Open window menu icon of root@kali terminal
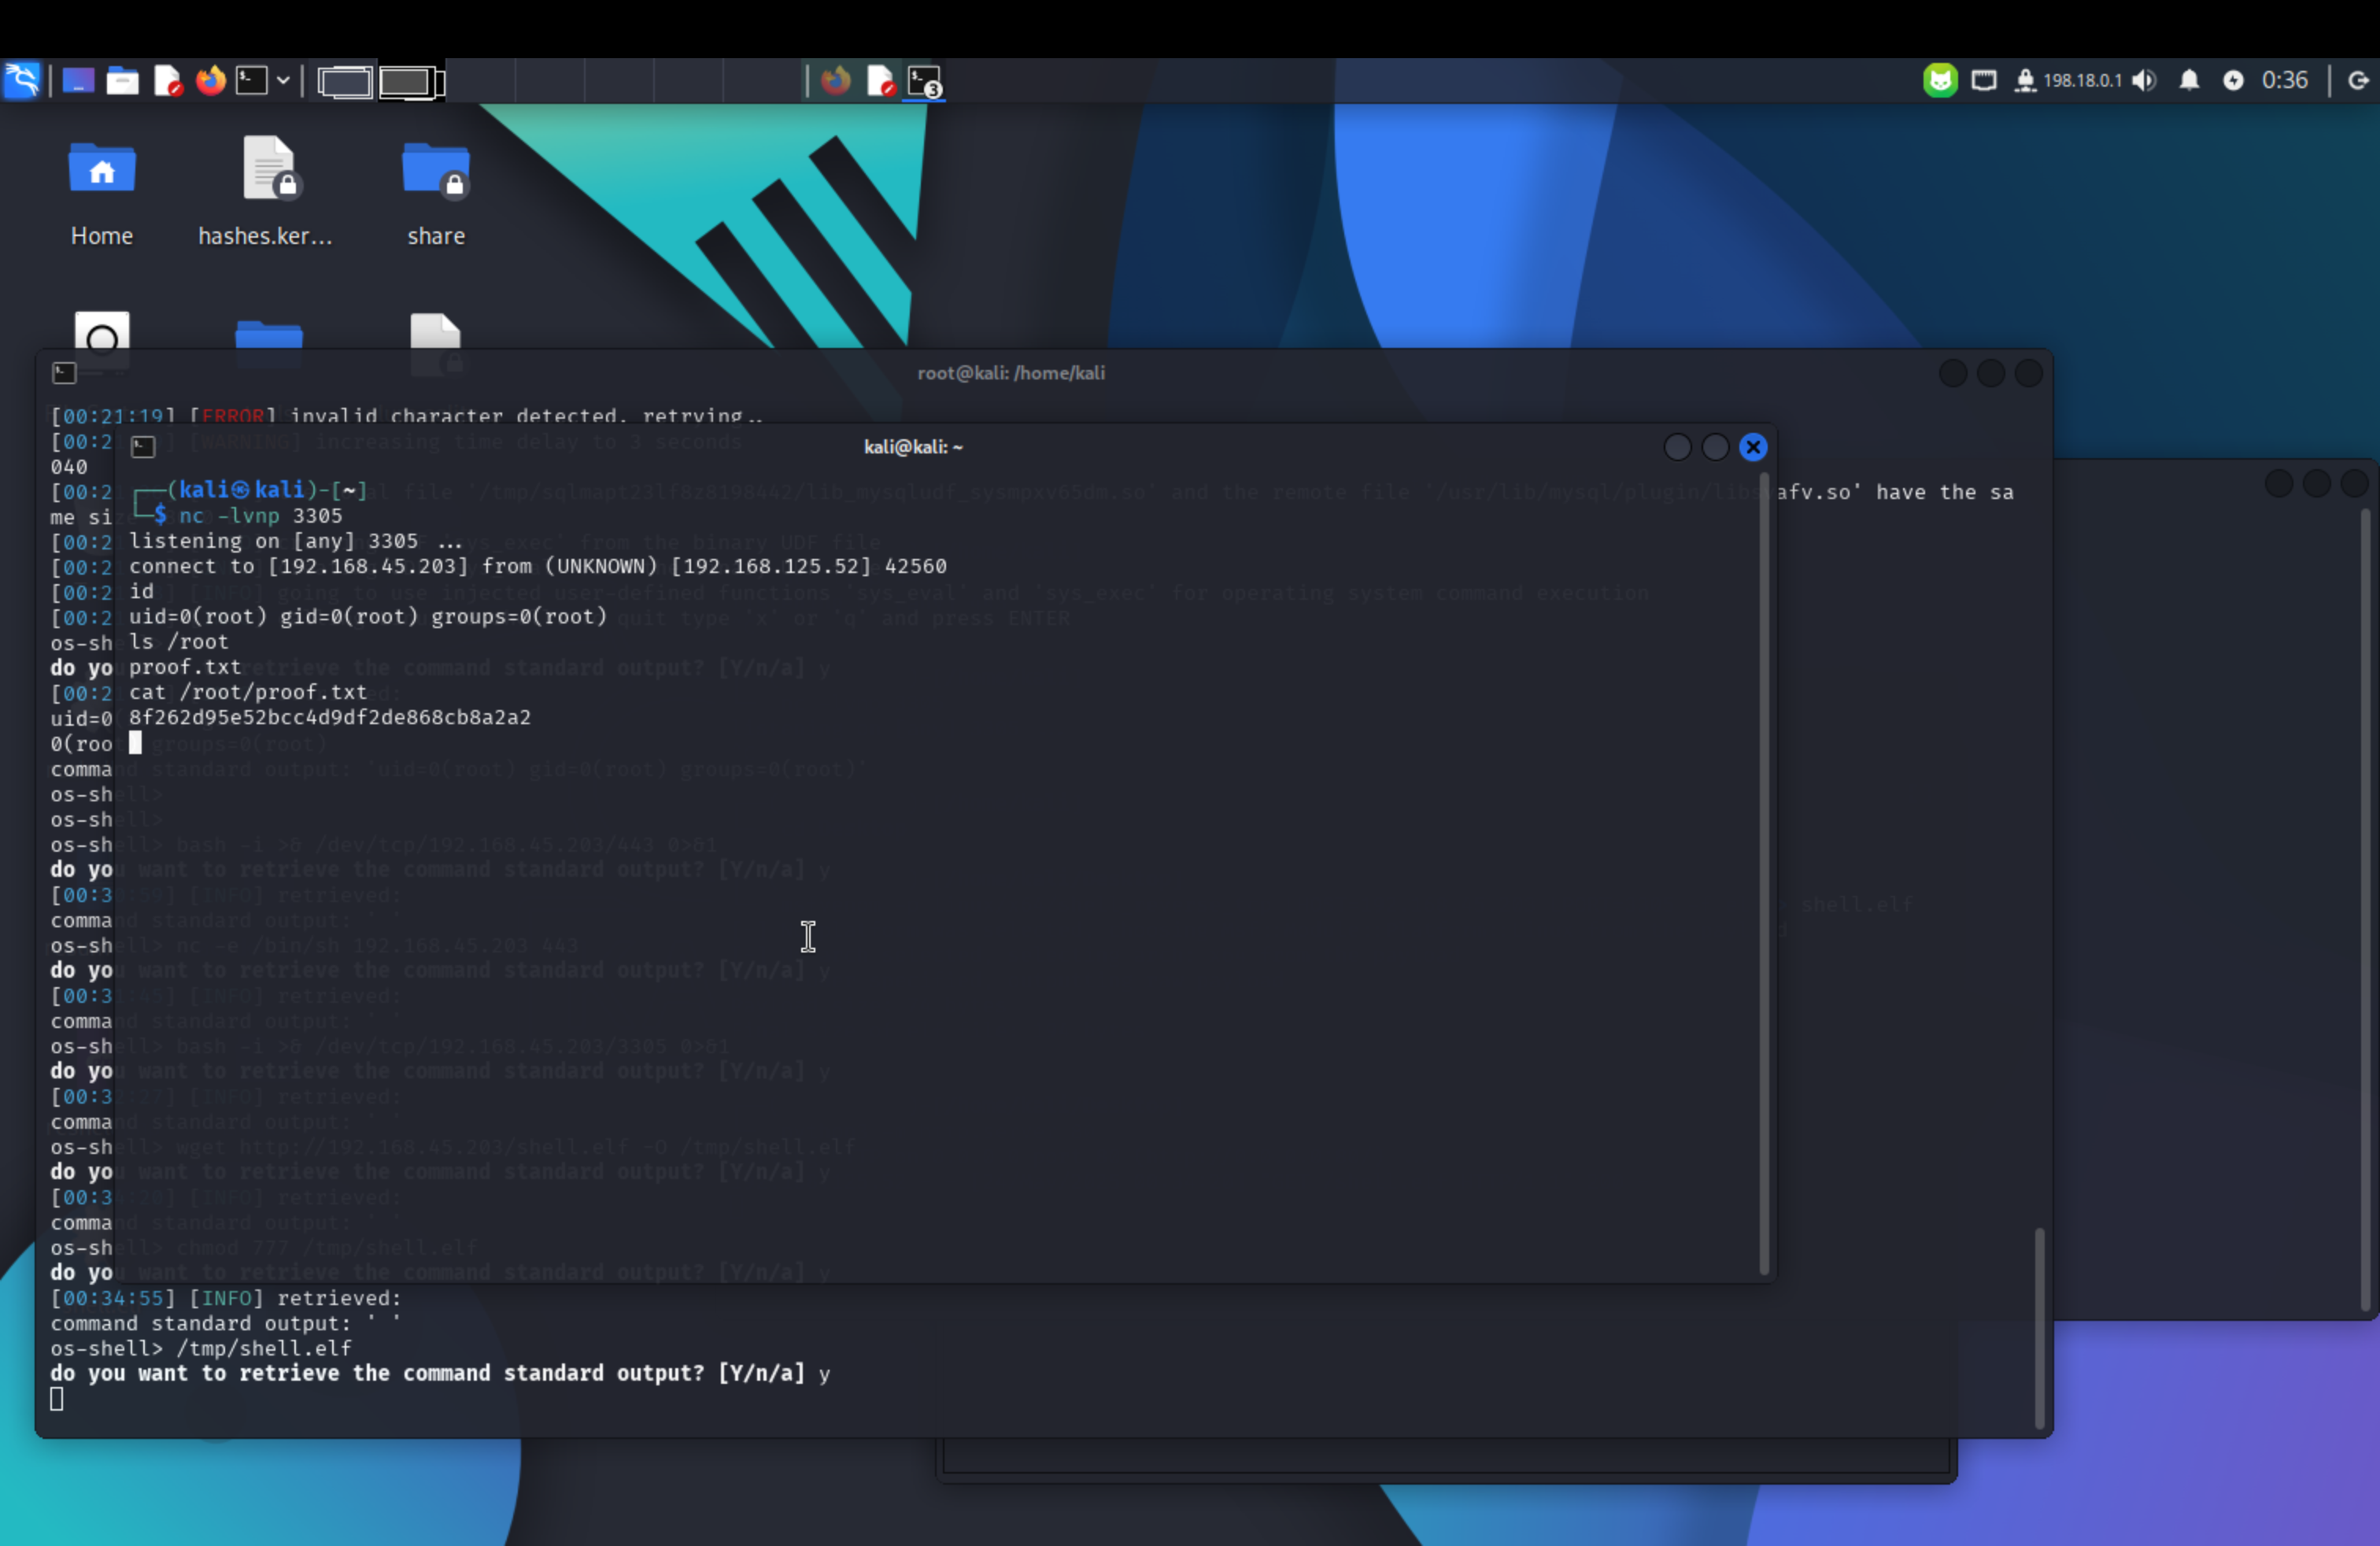The image size is (2380, 1546). point(64,373)
